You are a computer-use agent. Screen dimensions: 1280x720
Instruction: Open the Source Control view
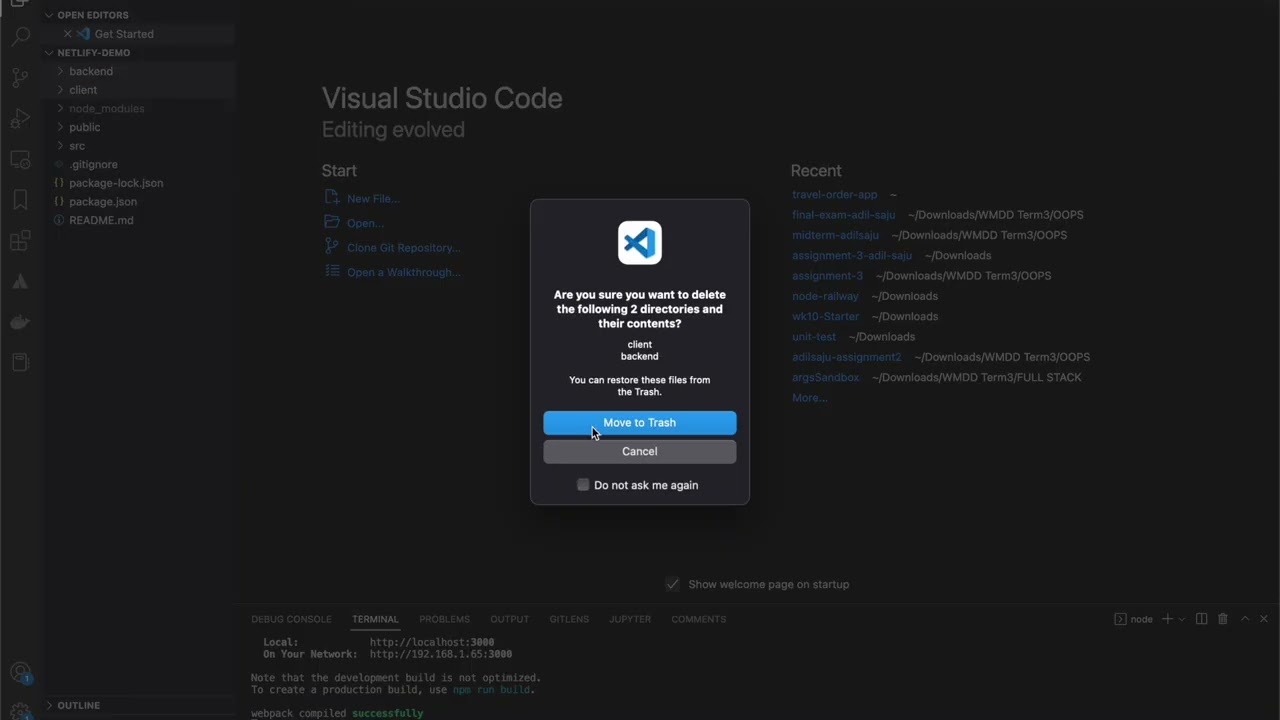click(20, 78)
